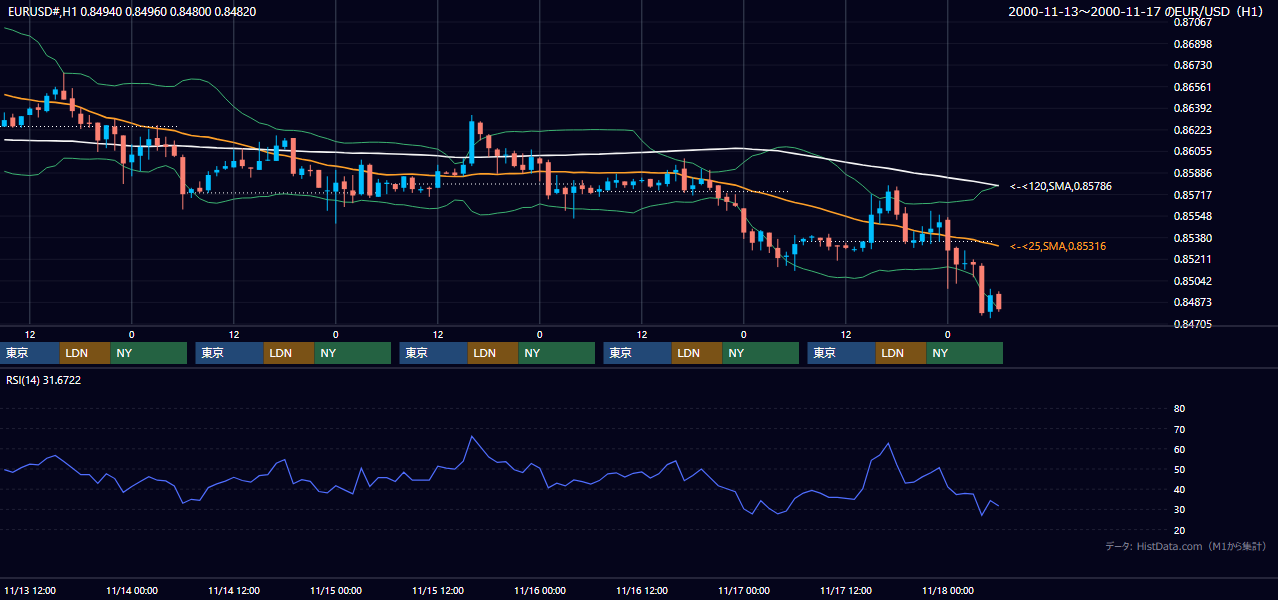Click price axis value 0.85042
1278x600 pixels.
click(x=1192, y=281)
